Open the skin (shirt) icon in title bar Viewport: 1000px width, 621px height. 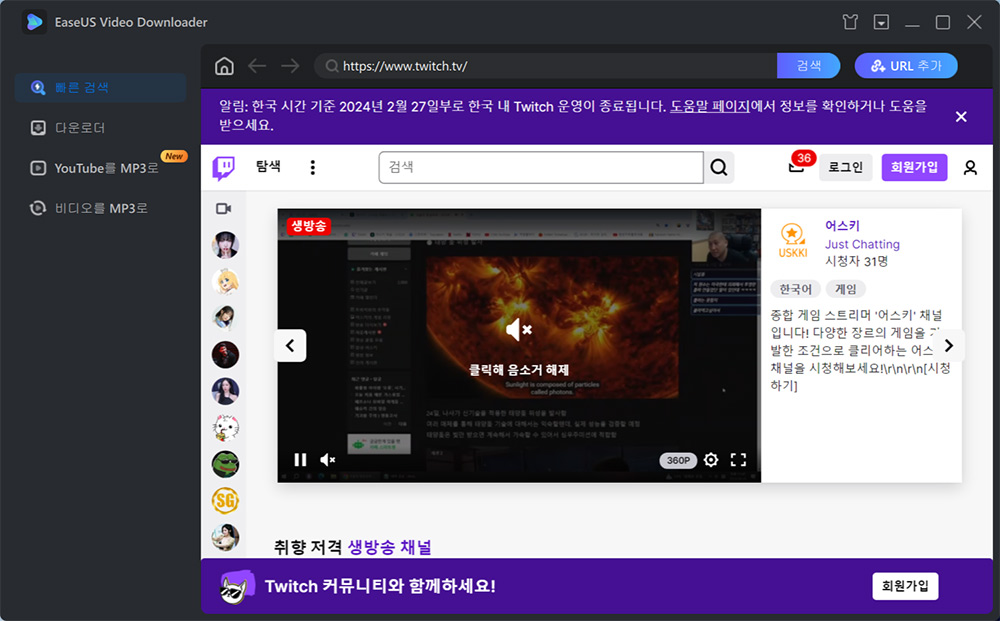click(849, 22)
